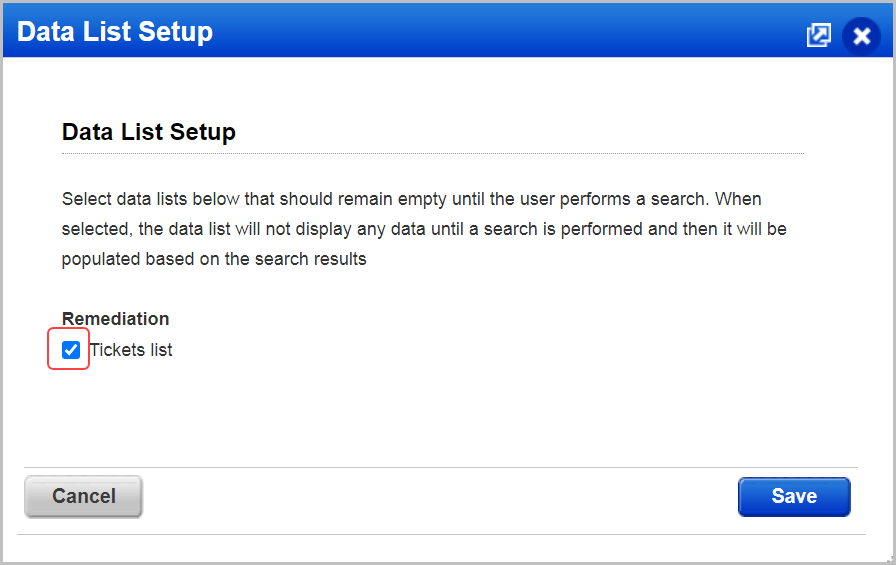Close the Data List Setup dialog
The image size is (896, 565).
point(861,36)
